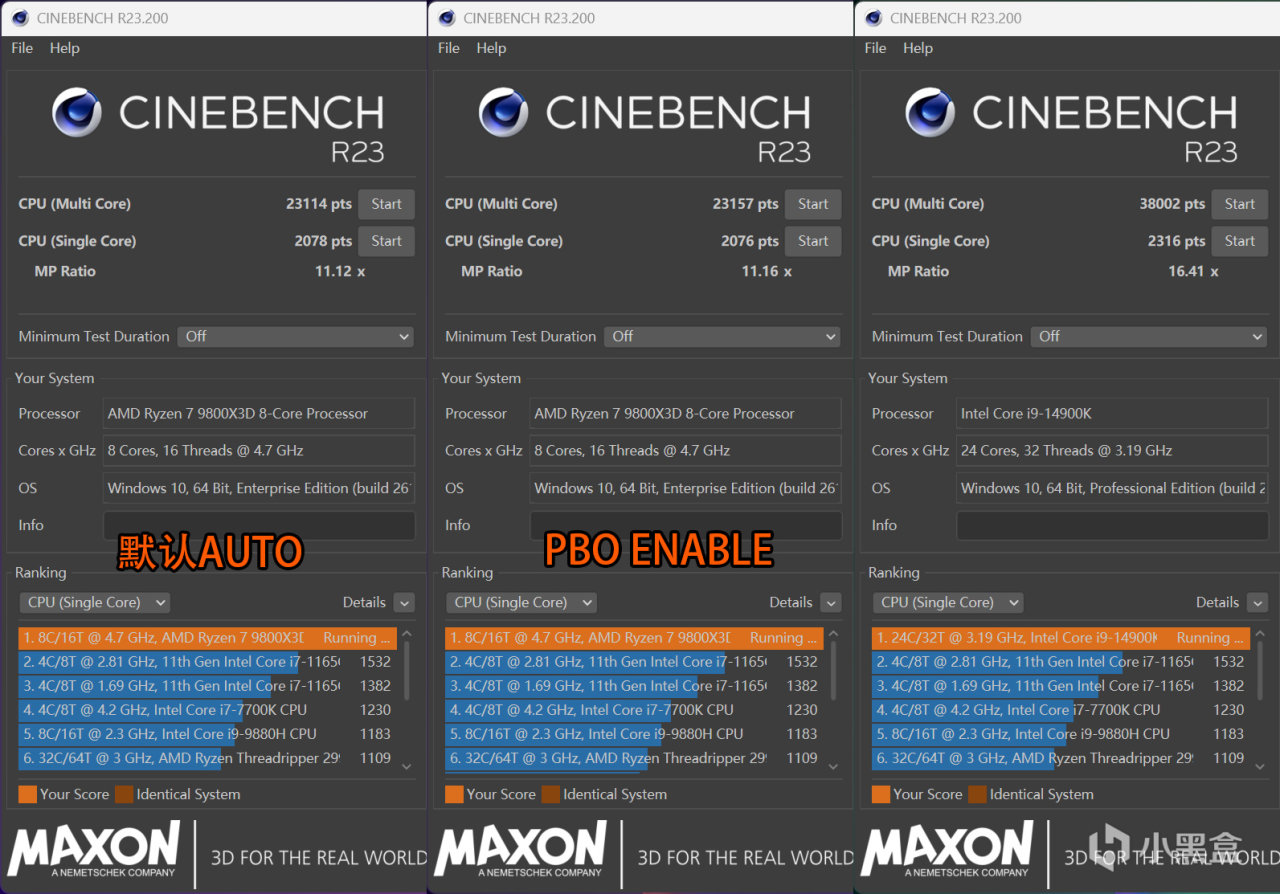The height and width of the screenshot is (894, 1280).
Task: Start Single Core test in middle window
Action: (x=813, y=241)
